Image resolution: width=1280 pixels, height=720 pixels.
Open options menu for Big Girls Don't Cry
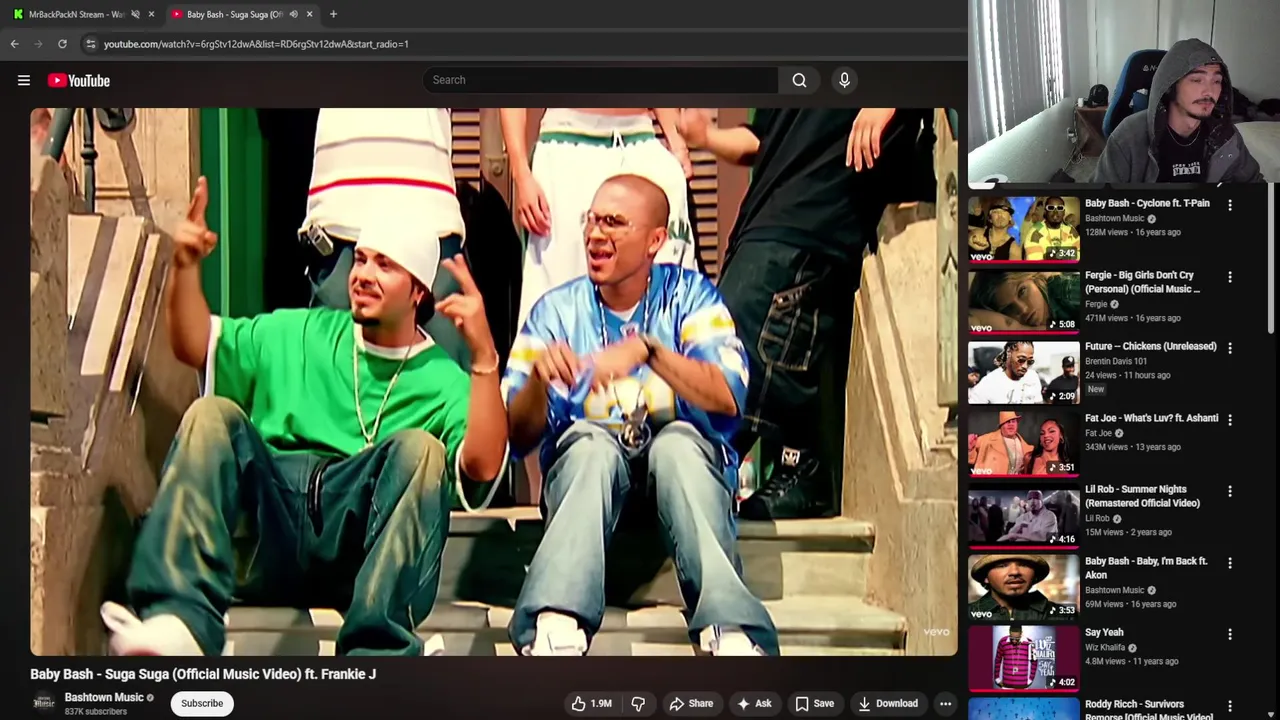tap(1230, 277)
